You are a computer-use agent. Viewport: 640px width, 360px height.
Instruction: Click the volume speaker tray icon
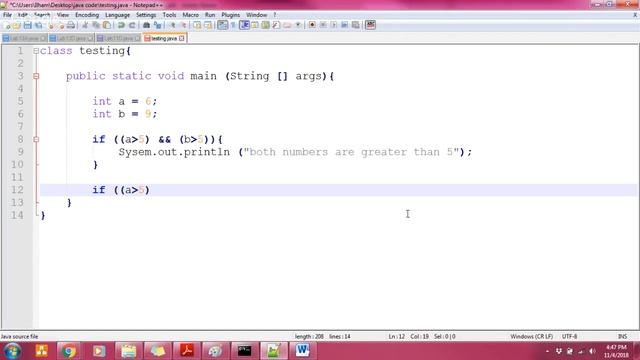click(x=592, y=351)
